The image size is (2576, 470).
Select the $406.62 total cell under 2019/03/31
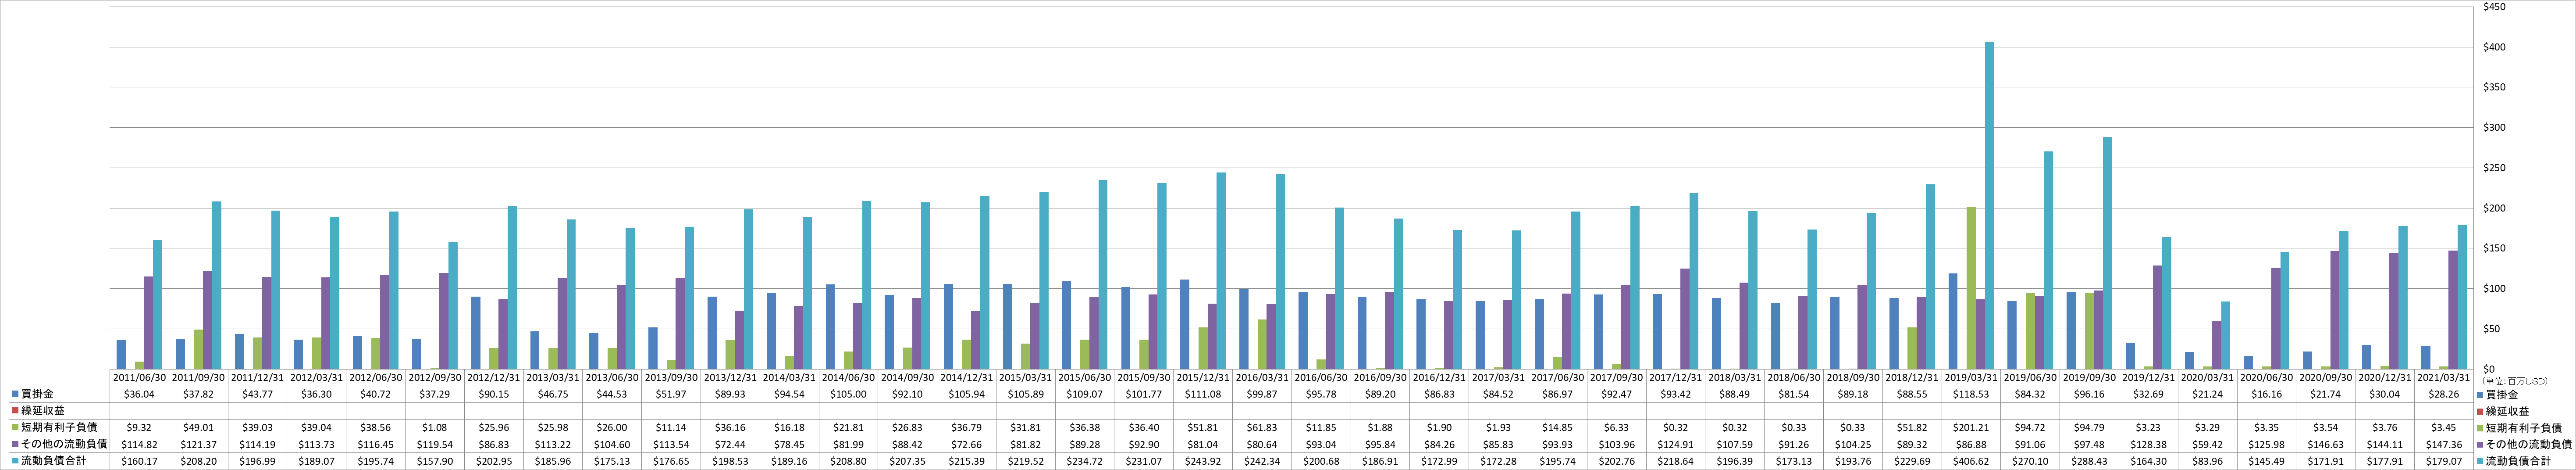pyautogui.click(x=1971, y=460)
